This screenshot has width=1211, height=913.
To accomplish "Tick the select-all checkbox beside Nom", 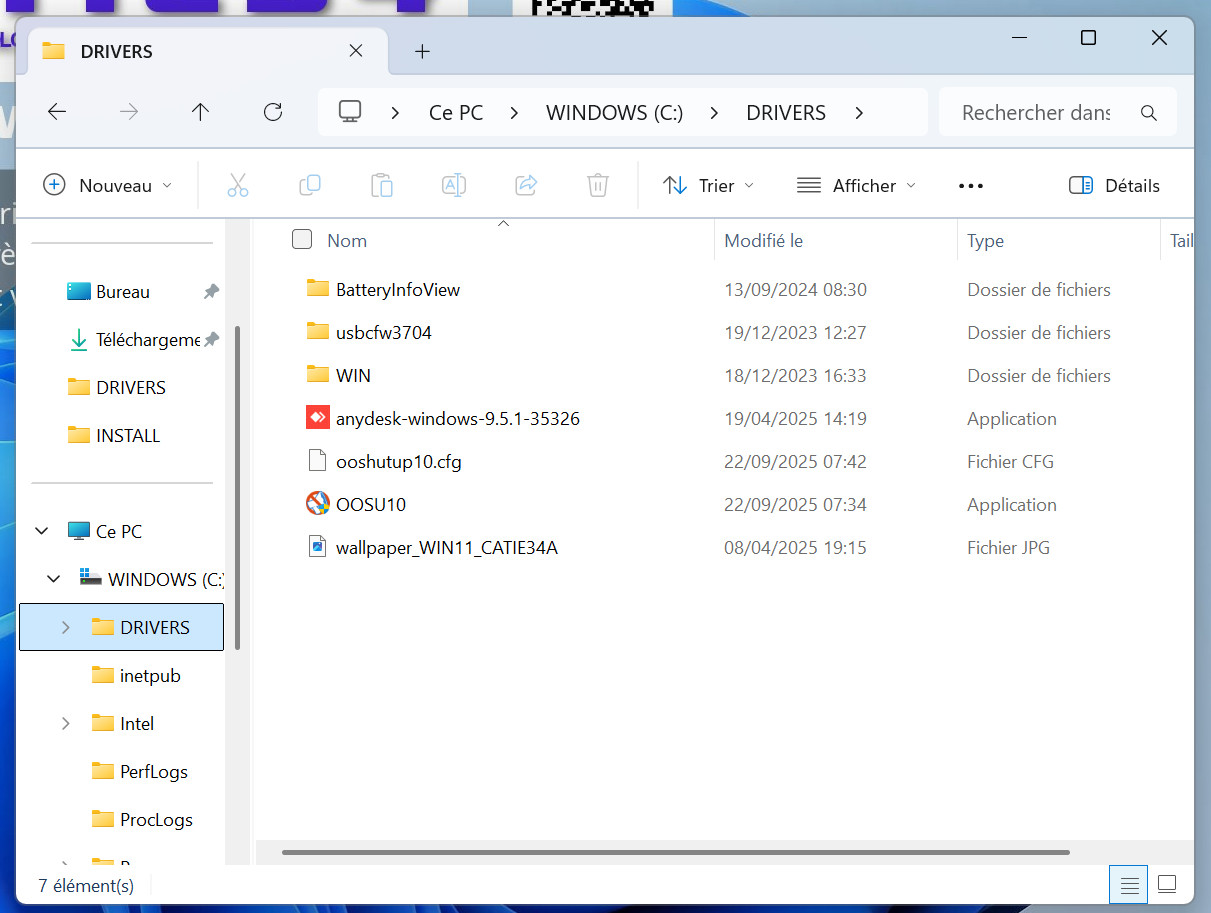I will [x=302, y=239].
